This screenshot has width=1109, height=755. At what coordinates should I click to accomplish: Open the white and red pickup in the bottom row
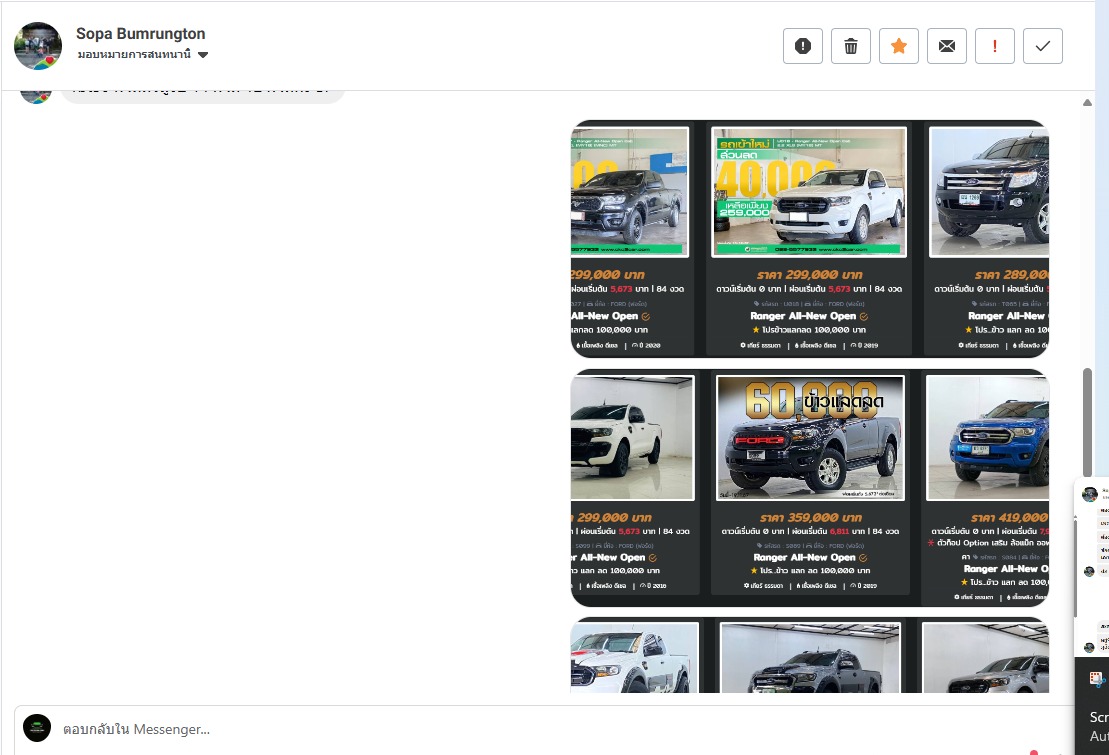pos(634,655)
